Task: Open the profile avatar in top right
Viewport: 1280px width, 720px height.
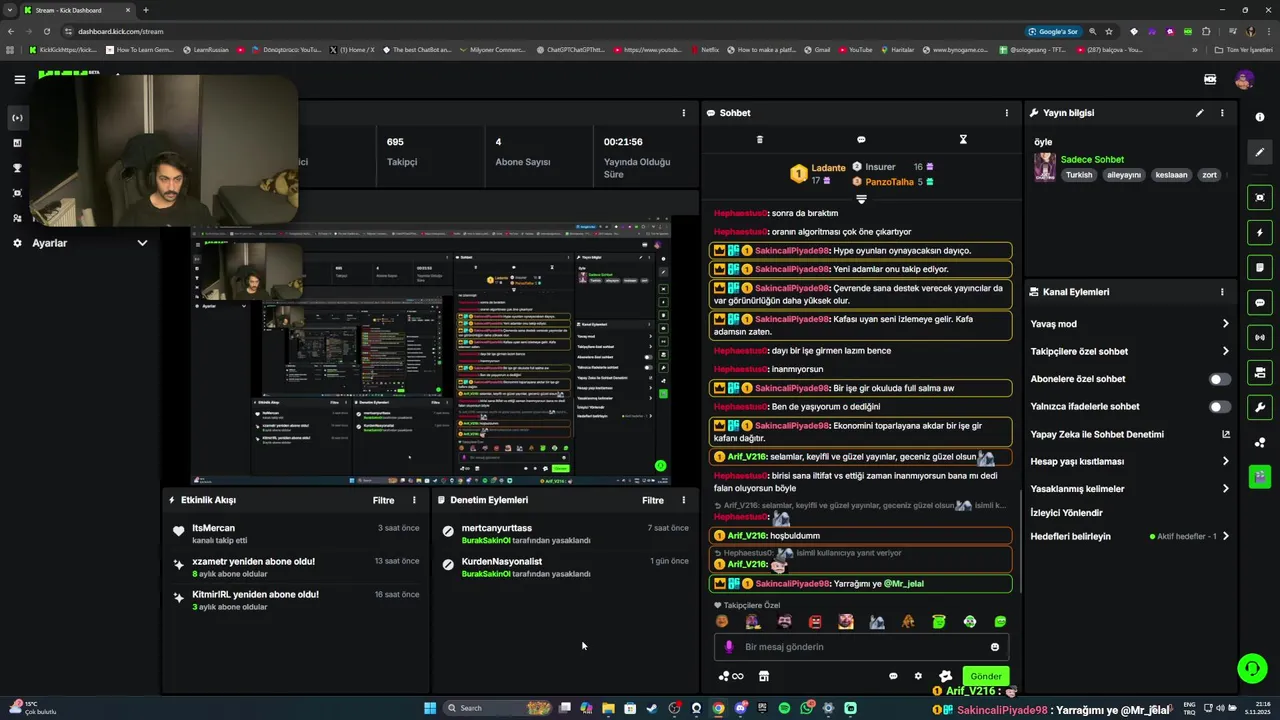Action: click(1244, 79)
